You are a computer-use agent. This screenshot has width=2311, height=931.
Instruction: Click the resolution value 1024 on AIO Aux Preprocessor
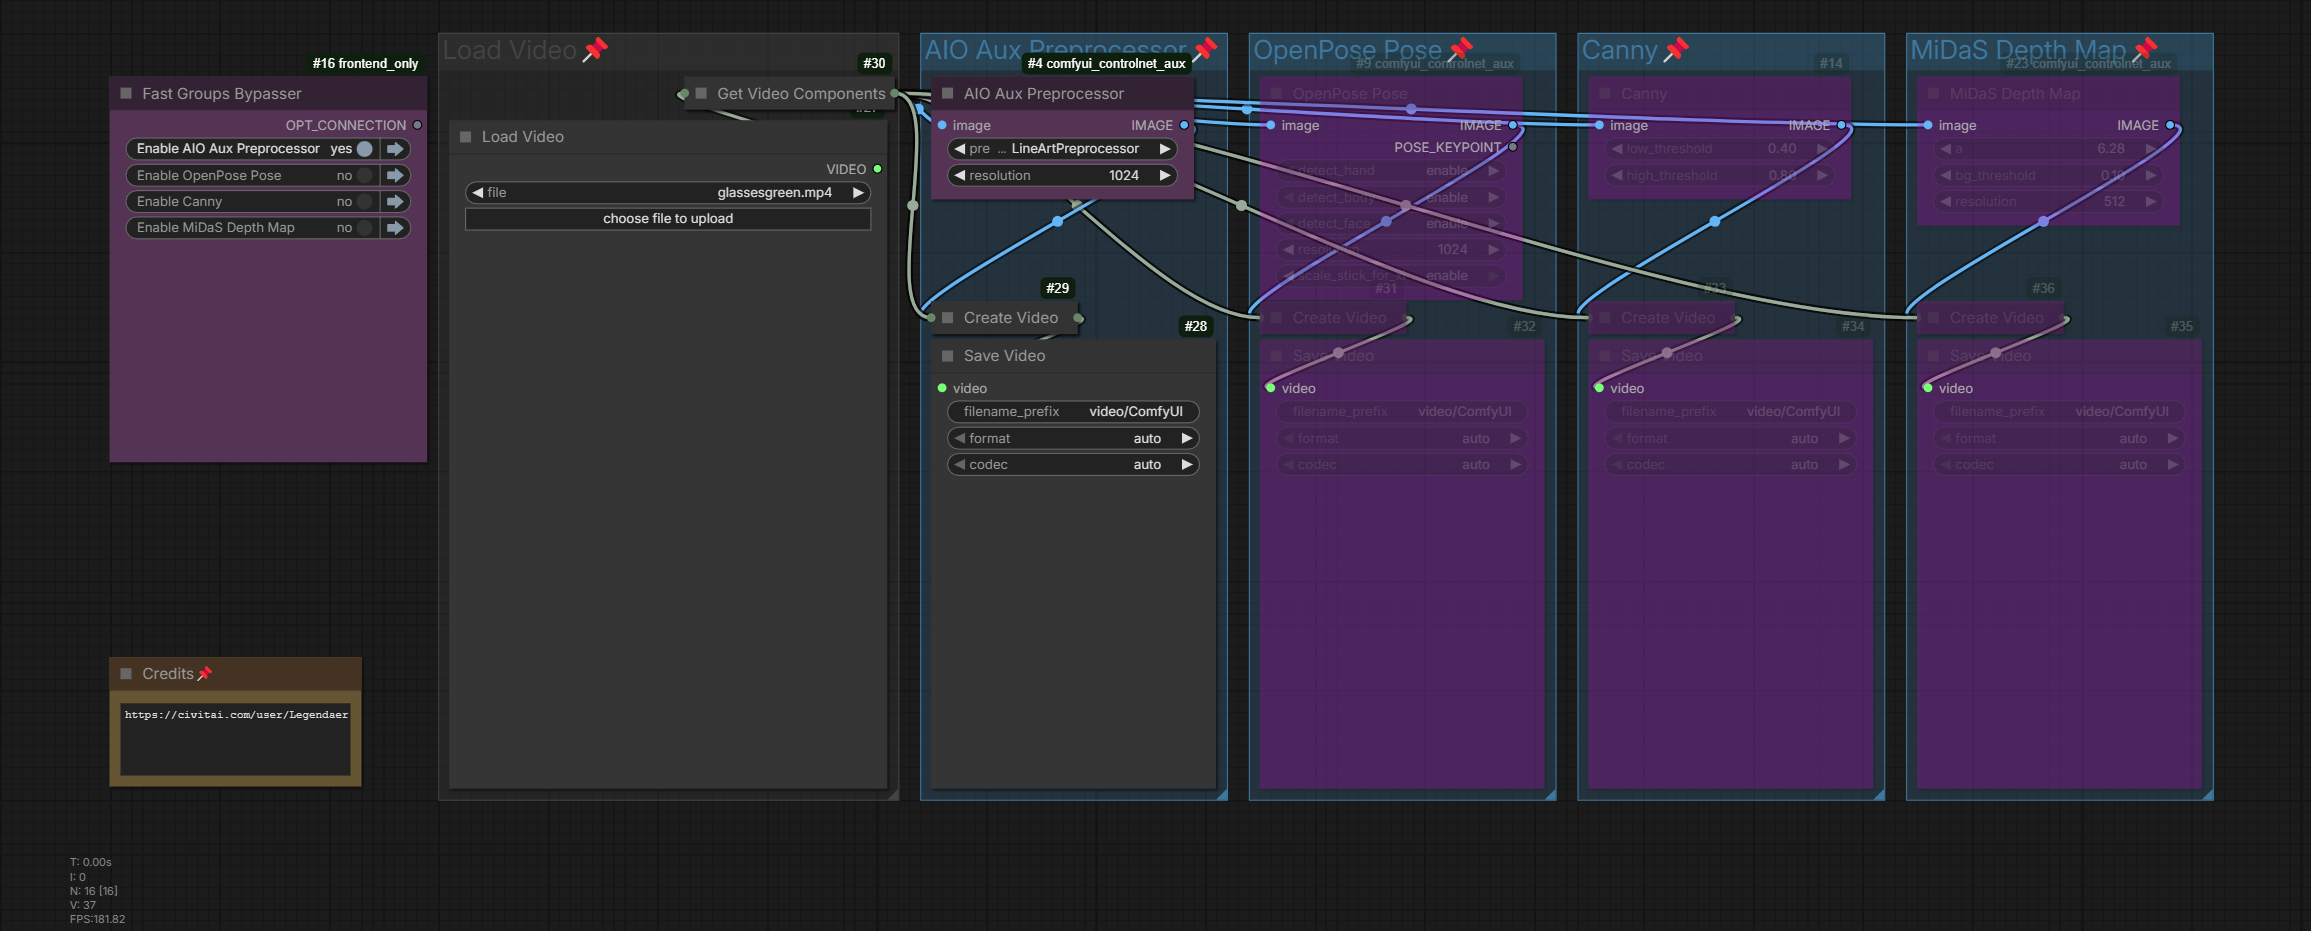point(1124,175)
